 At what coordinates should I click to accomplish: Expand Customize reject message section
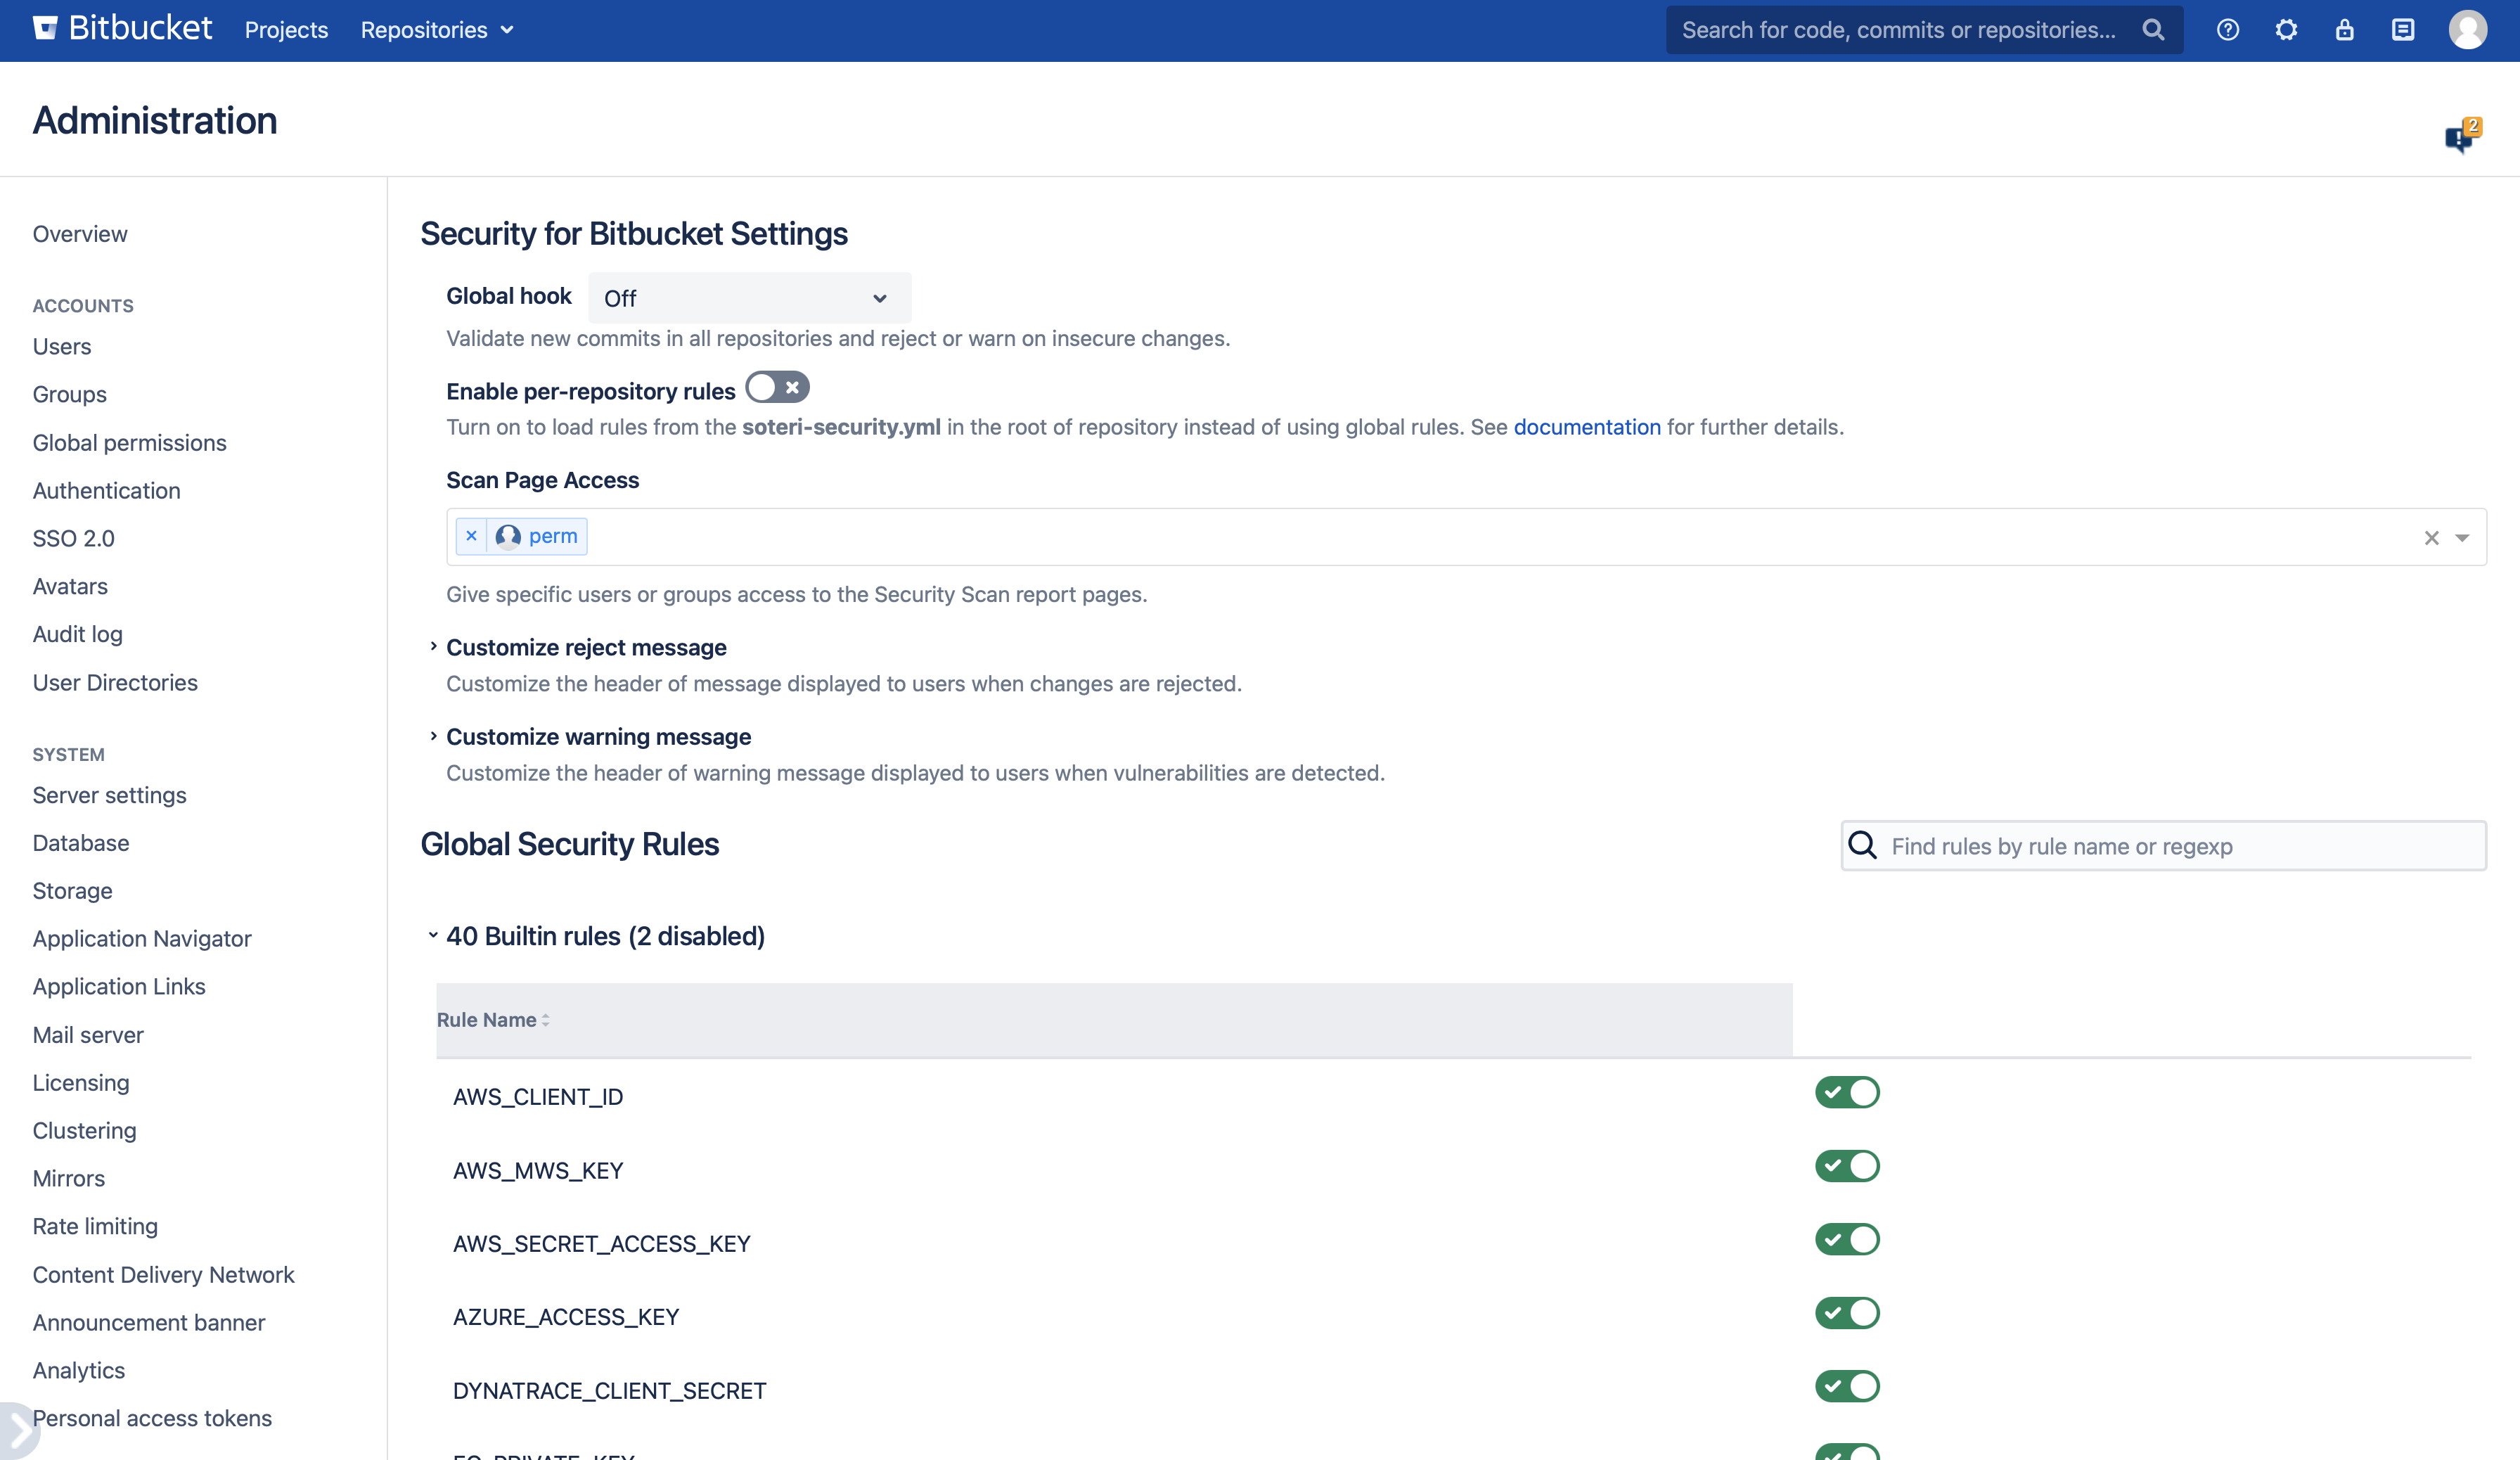coord(586,647)
